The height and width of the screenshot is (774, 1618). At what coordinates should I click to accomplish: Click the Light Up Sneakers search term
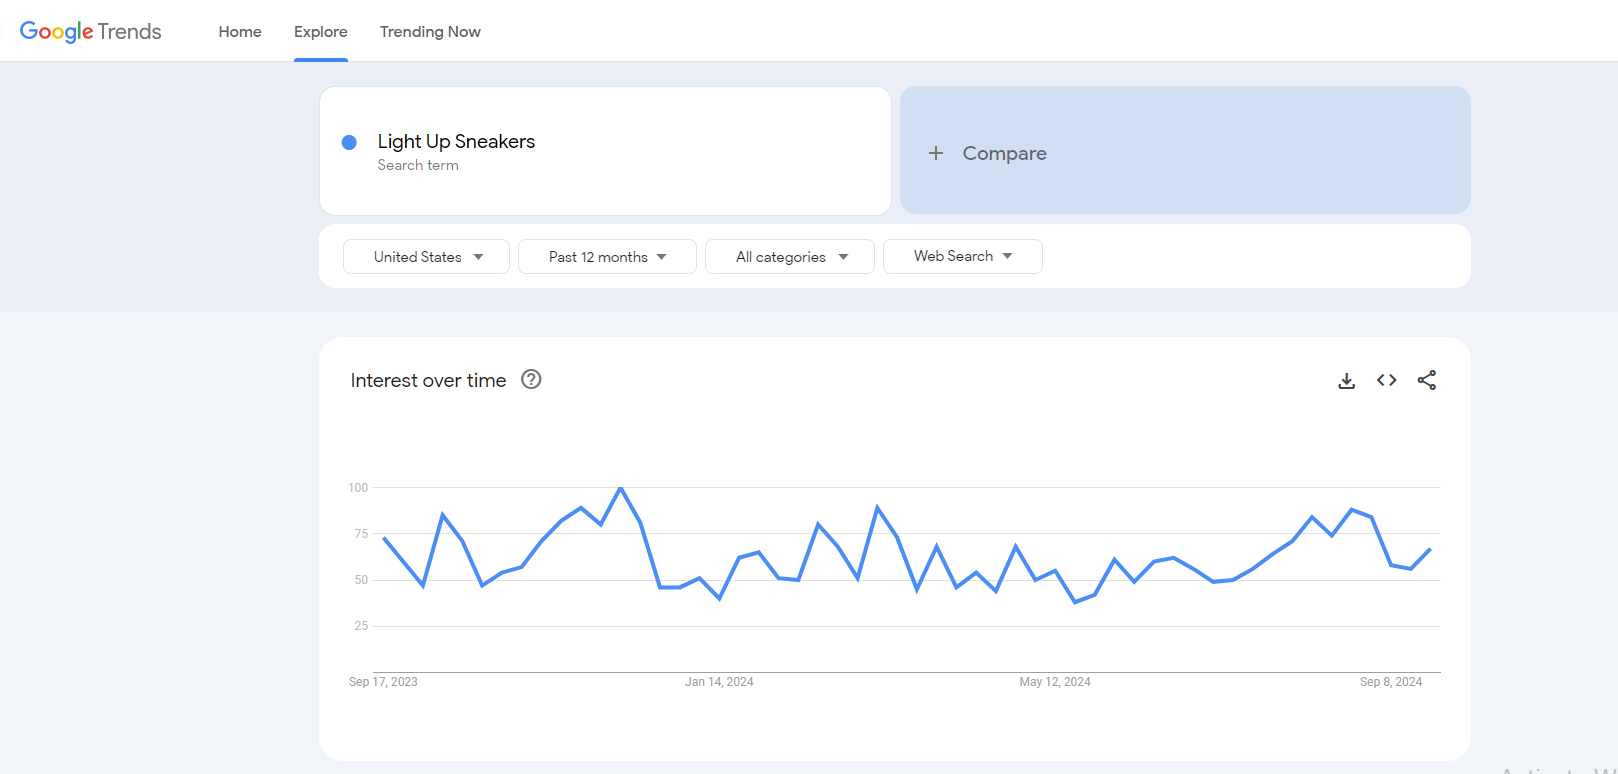tap(456, 141)
